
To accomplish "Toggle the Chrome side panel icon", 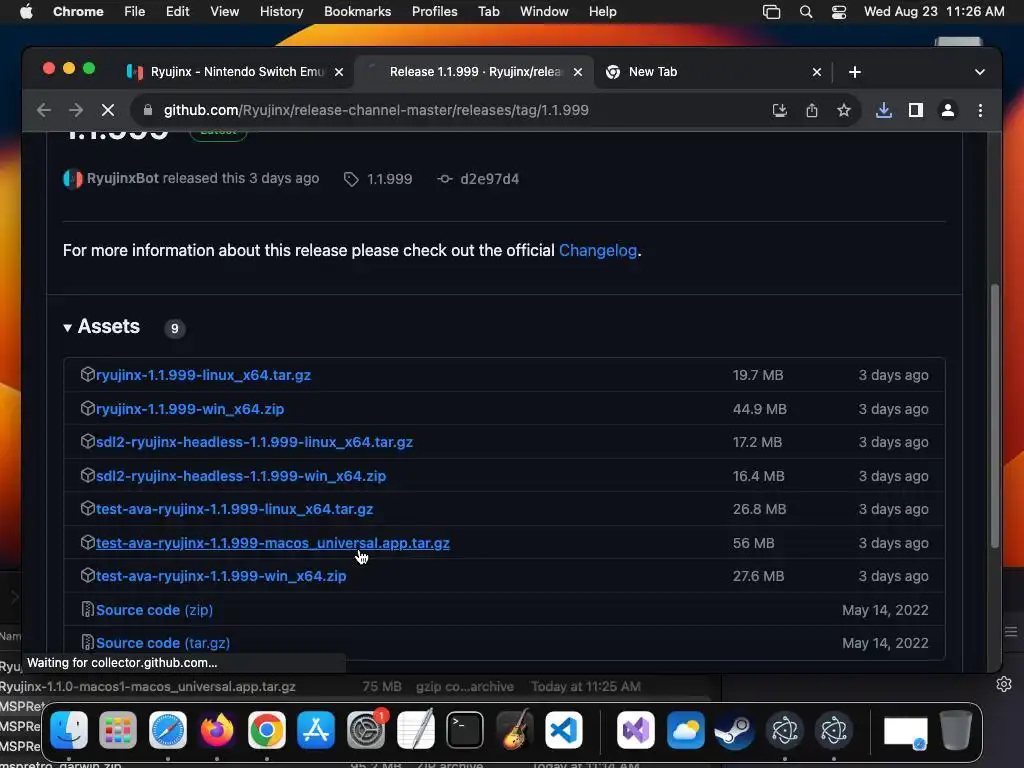I will tap(916, 110).
